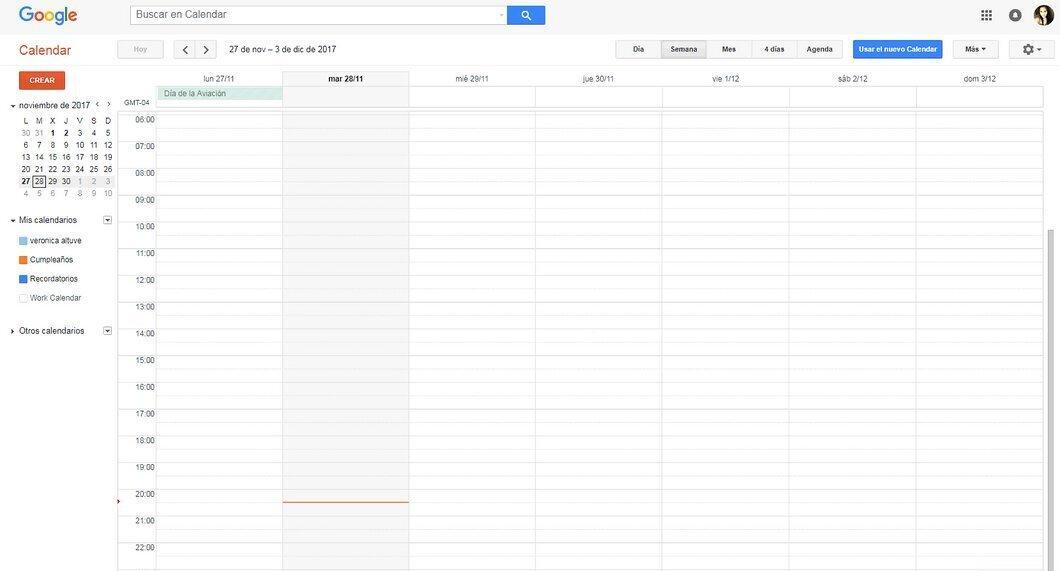The width and height of the screenshot is (1060, 571).
Task: Open the settings gear menu
Action: 1031,49
